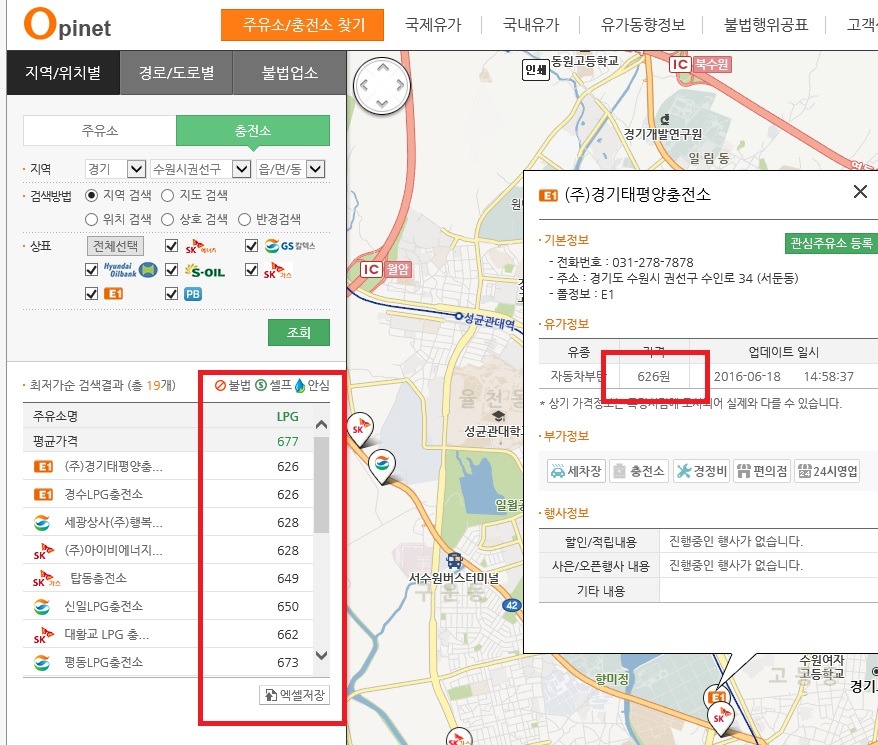Screen dimensions: 878x745
Task: Click the 세차장 amenity icon
Action: [576, 471]
